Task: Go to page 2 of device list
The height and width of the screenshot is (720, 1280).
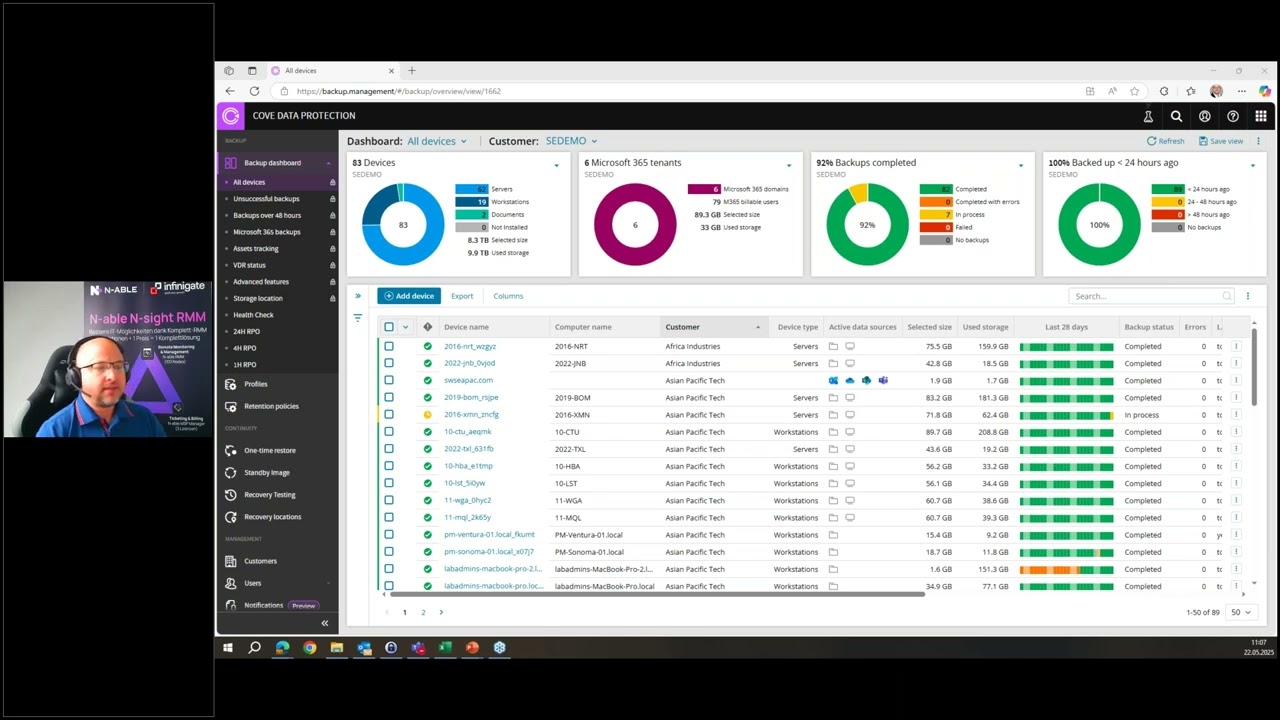Action: click(423, 612)
